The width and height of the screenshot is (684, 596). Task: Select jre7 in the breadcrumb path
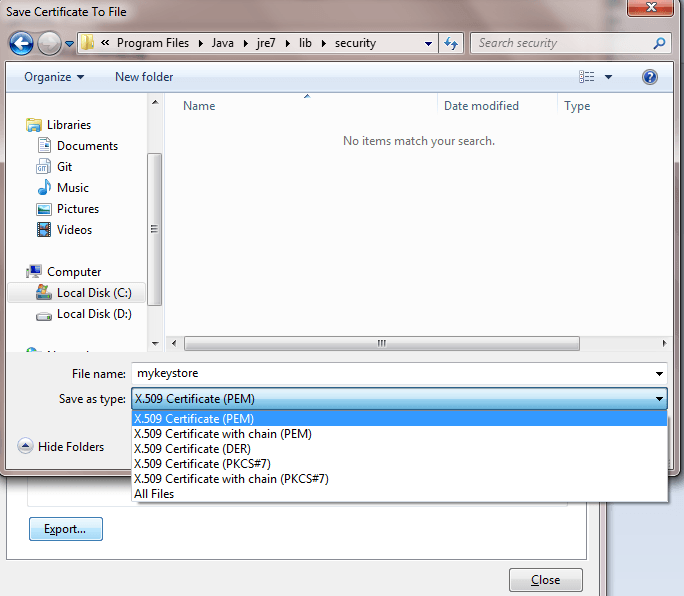266,43
